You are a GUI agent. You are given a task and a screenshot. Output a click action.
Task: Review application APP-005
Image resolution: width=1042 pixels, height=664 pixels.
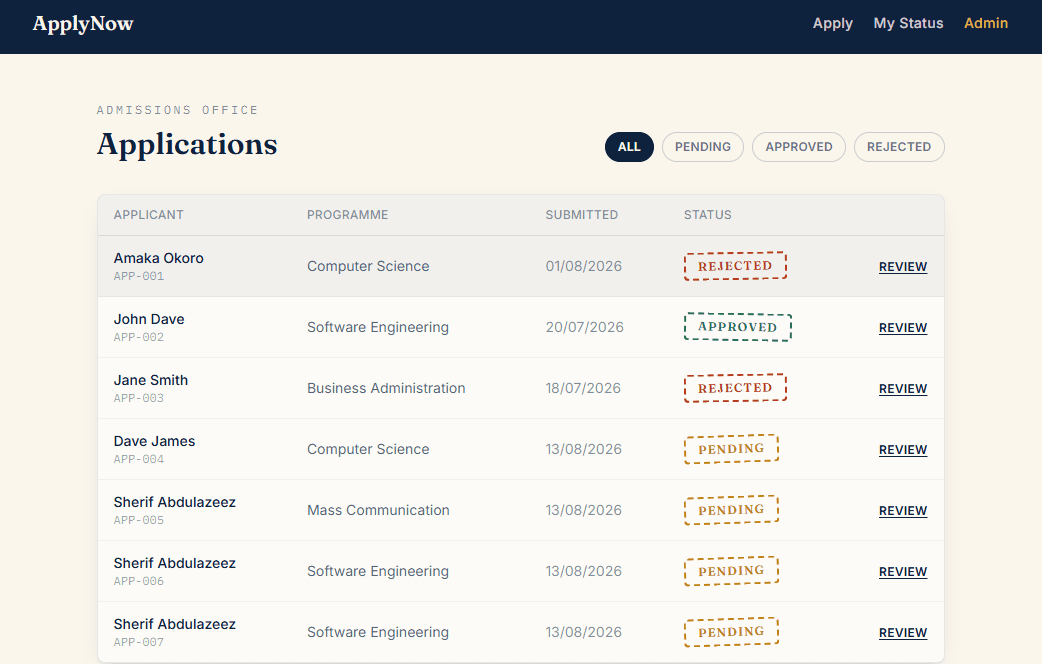pos(902,511)
